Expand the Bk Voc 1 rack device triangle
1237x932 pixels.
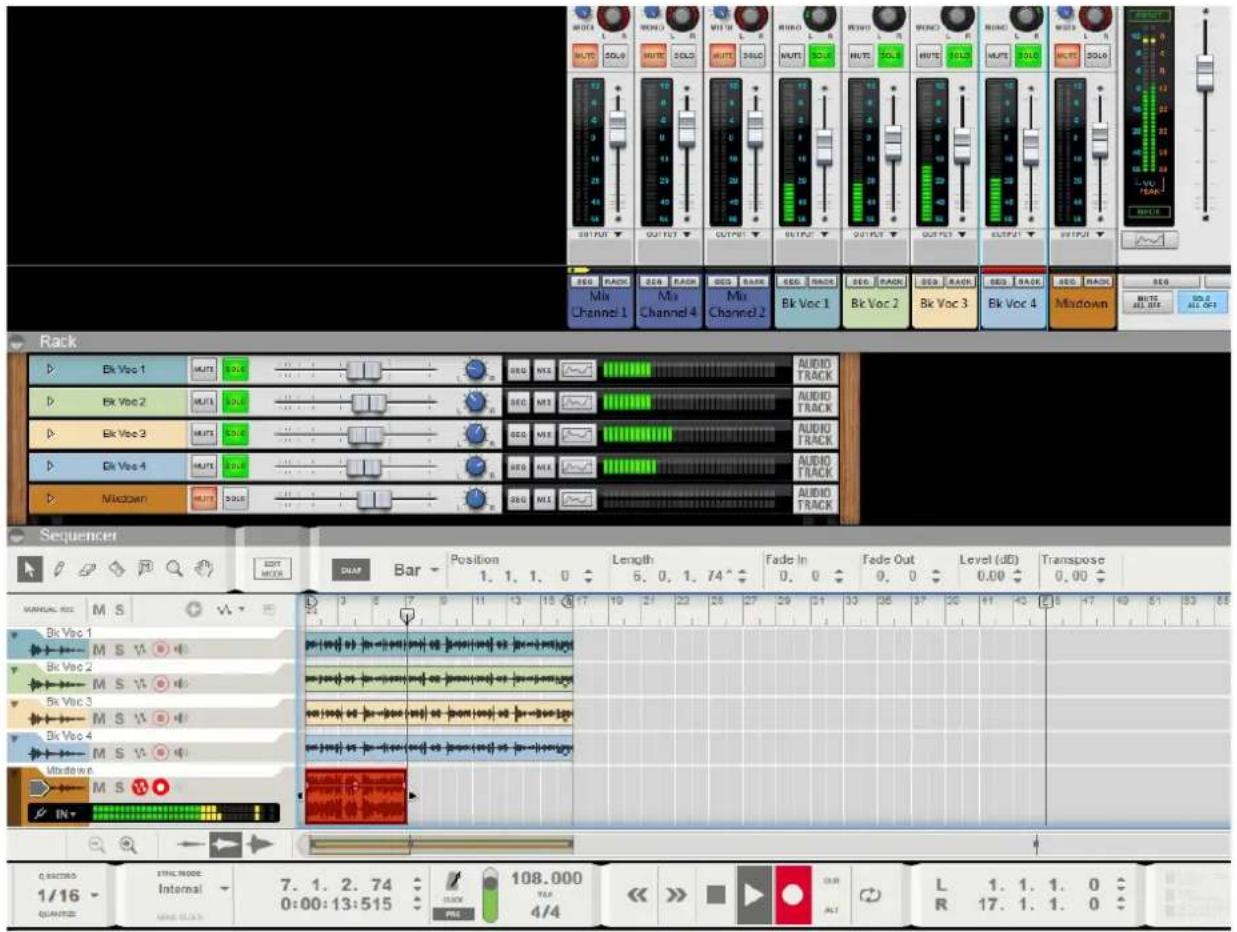(49, 369)
